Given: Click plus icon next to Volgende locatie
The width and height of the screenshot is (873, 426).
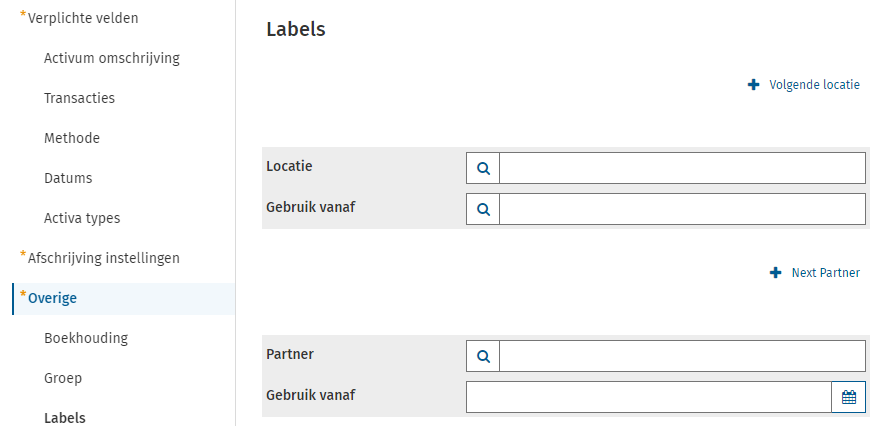Looking at the screenshot, I should pyautogui.click(x=753, y=85).
